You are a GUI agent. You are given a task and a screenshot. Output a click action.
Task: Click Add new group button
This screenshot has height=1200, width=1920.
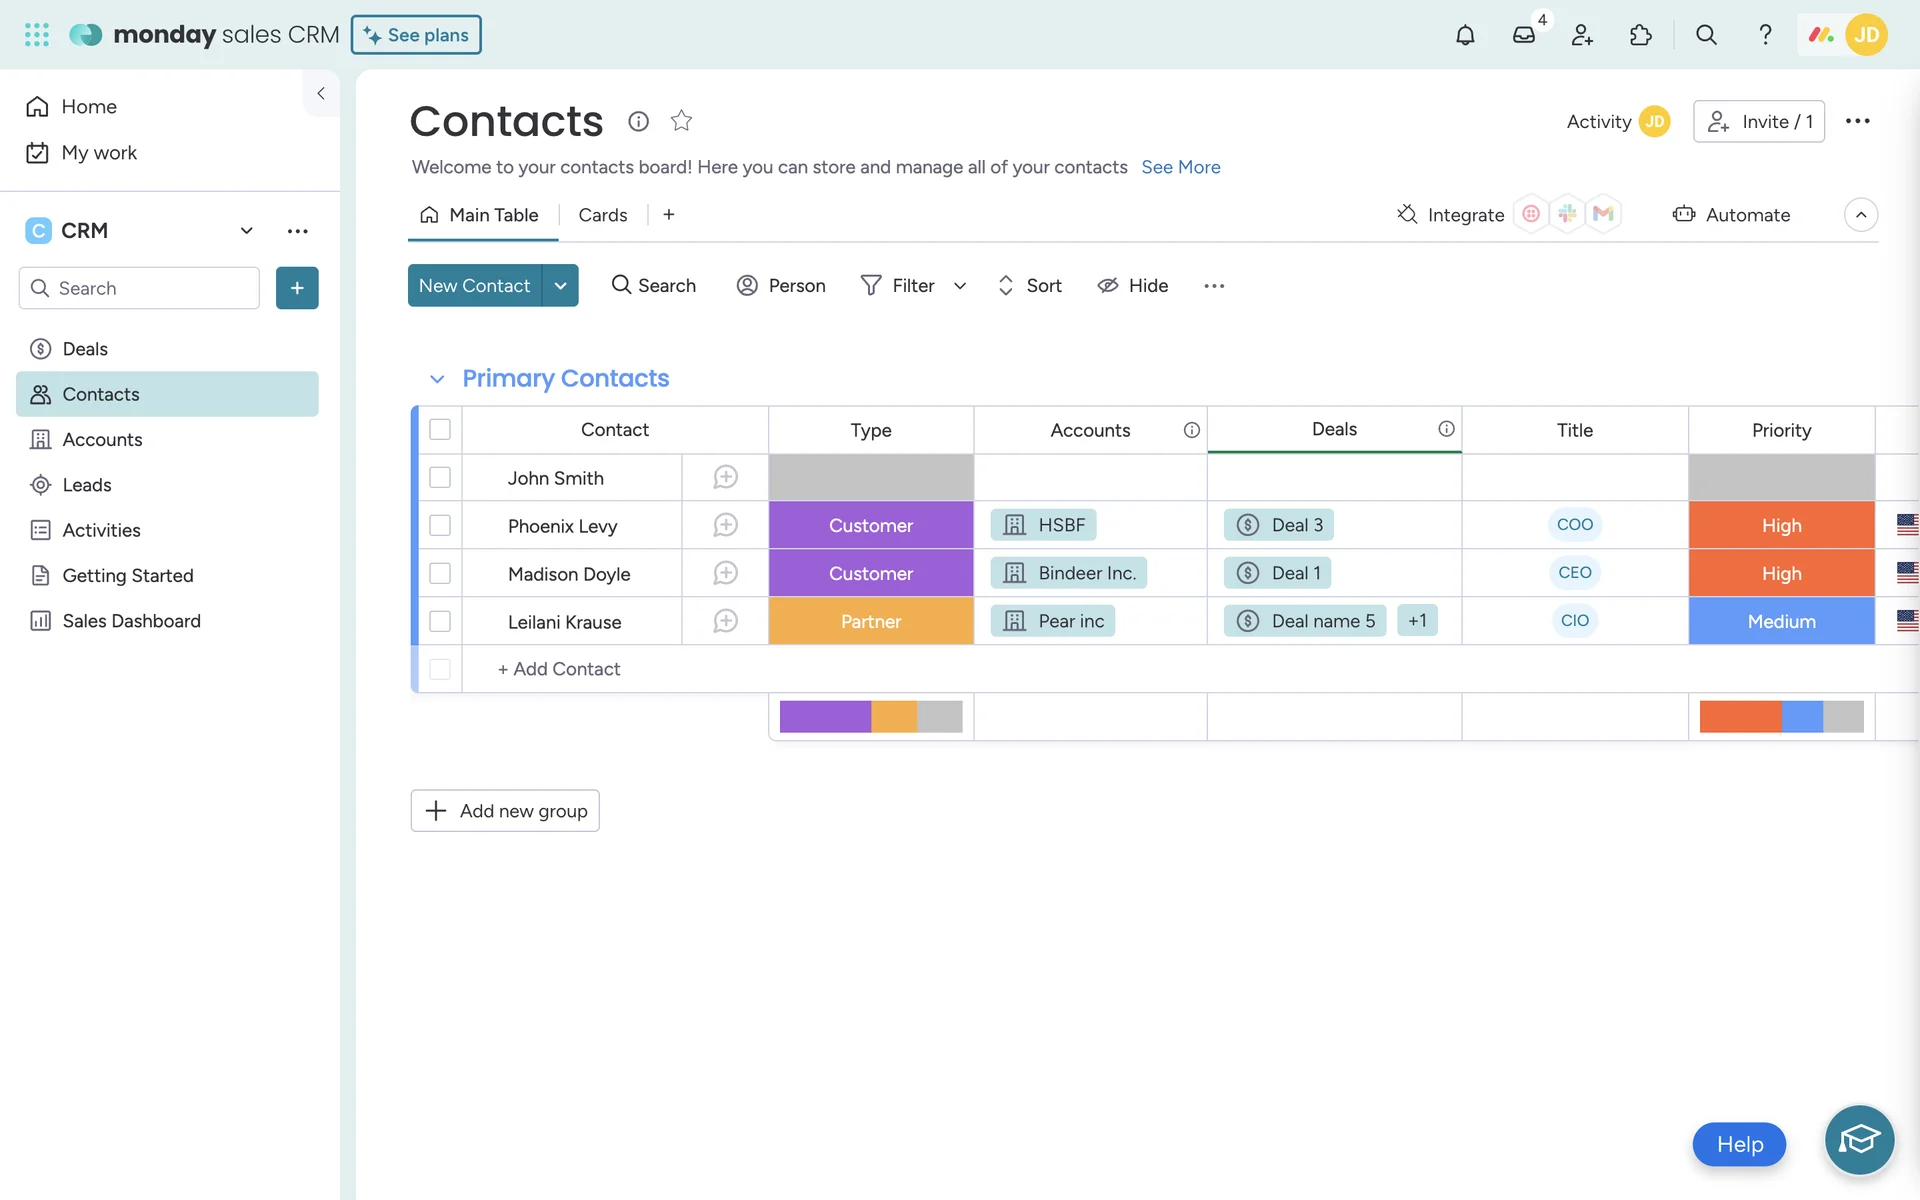505,811
